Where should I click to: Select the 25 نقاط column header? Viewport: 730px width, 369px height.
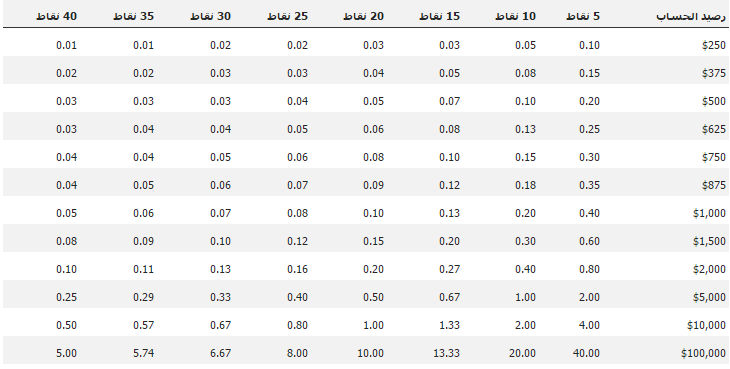tap(287, 16)
